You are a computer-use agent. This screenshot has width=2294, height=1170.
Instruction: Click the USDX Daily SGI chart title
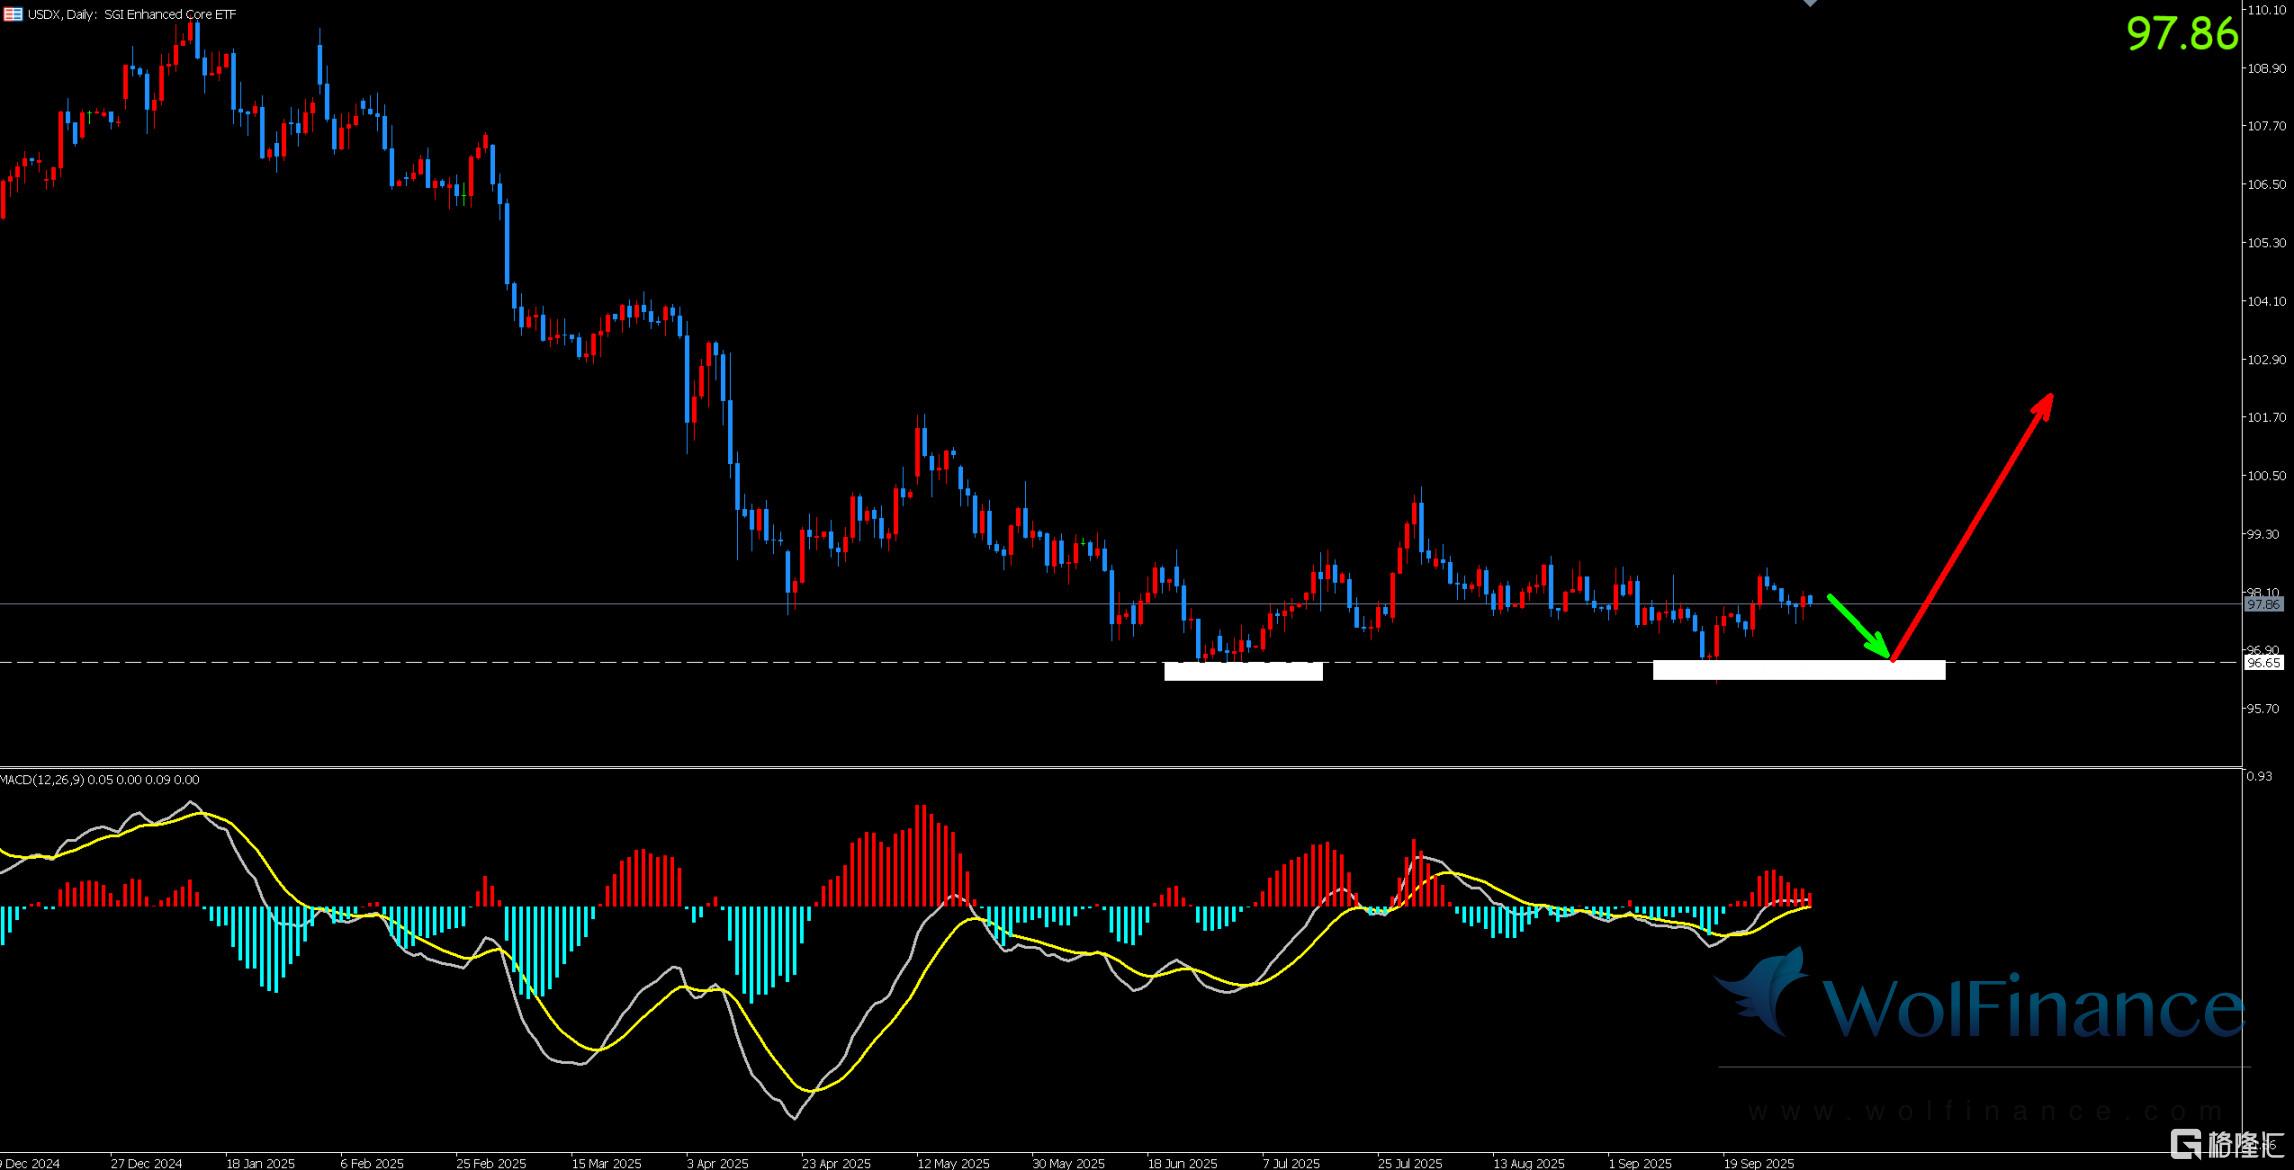(x=132, y=14)
